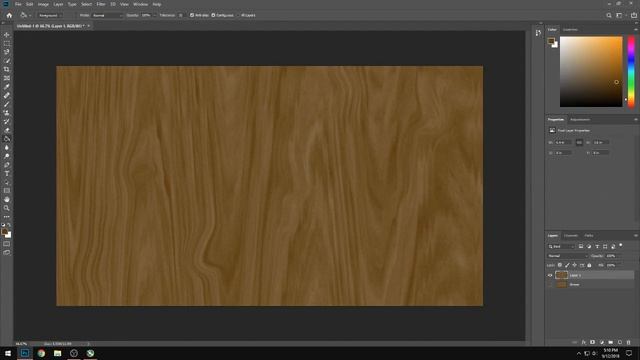Screen dimensions: 640x360
Task: Open the layer blend mode Normal dropdown
Action: coord(567,256)
